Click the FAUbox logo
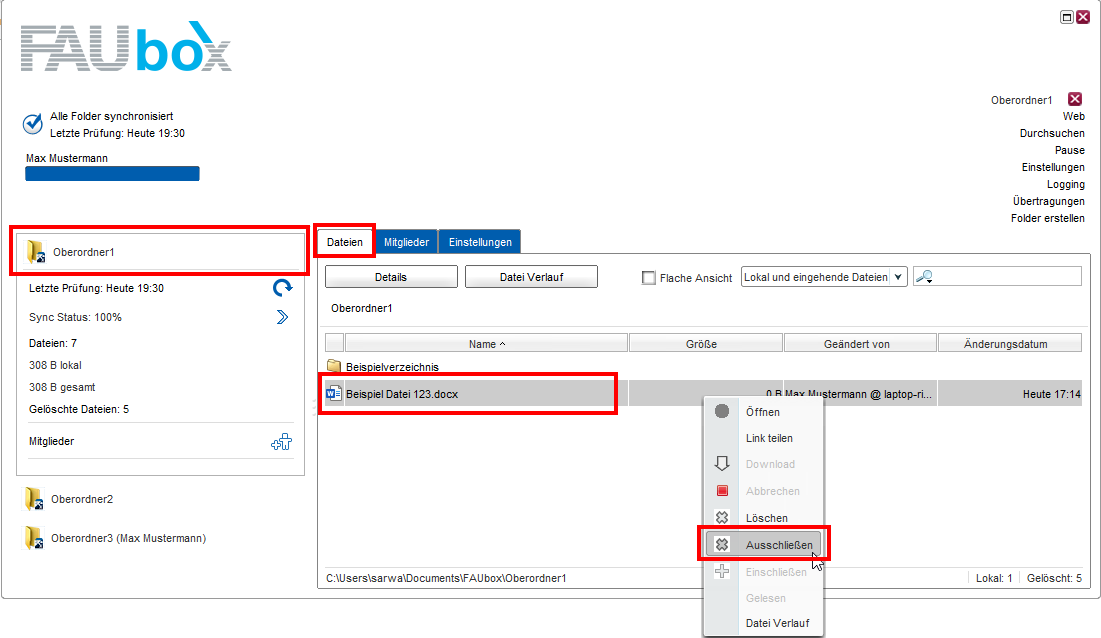Screen dimensions: 1101x638 [126, 46]
